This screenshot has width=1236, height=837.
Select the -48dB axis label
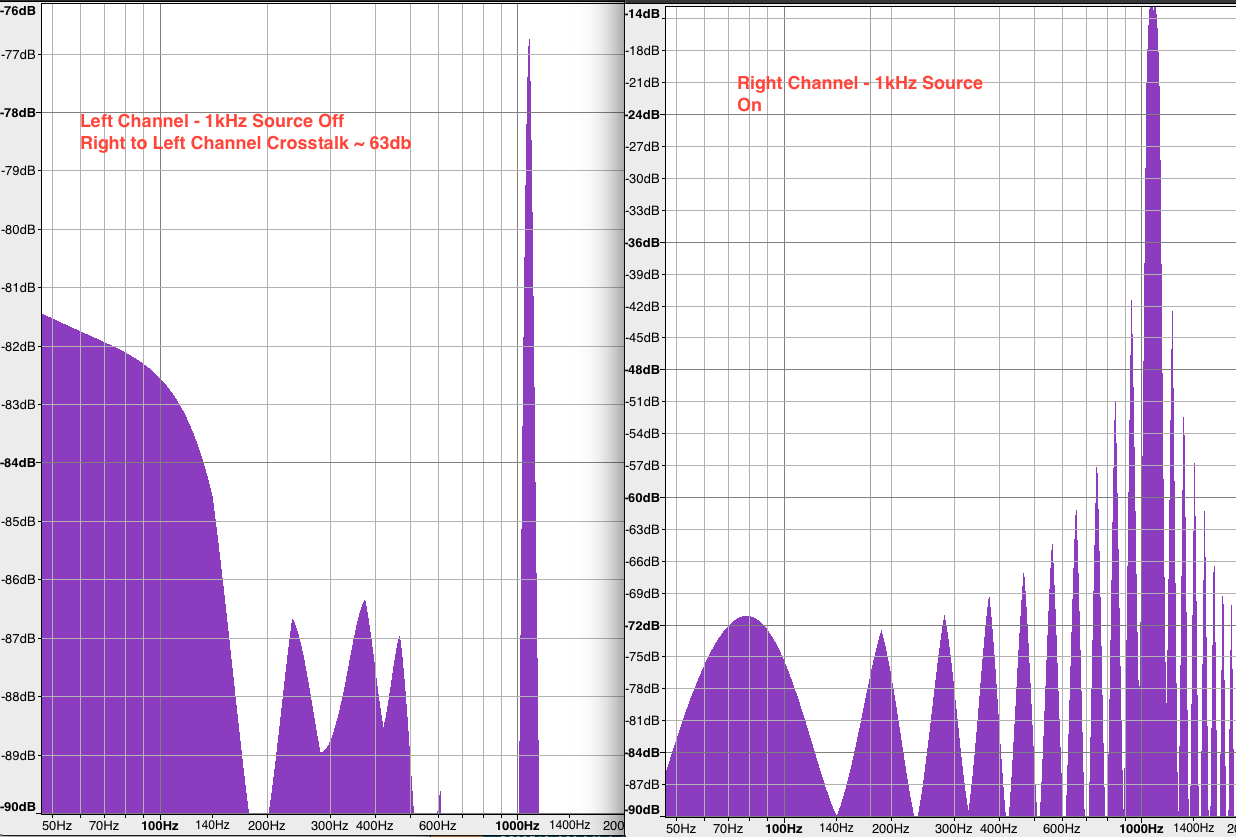(642, 369)
